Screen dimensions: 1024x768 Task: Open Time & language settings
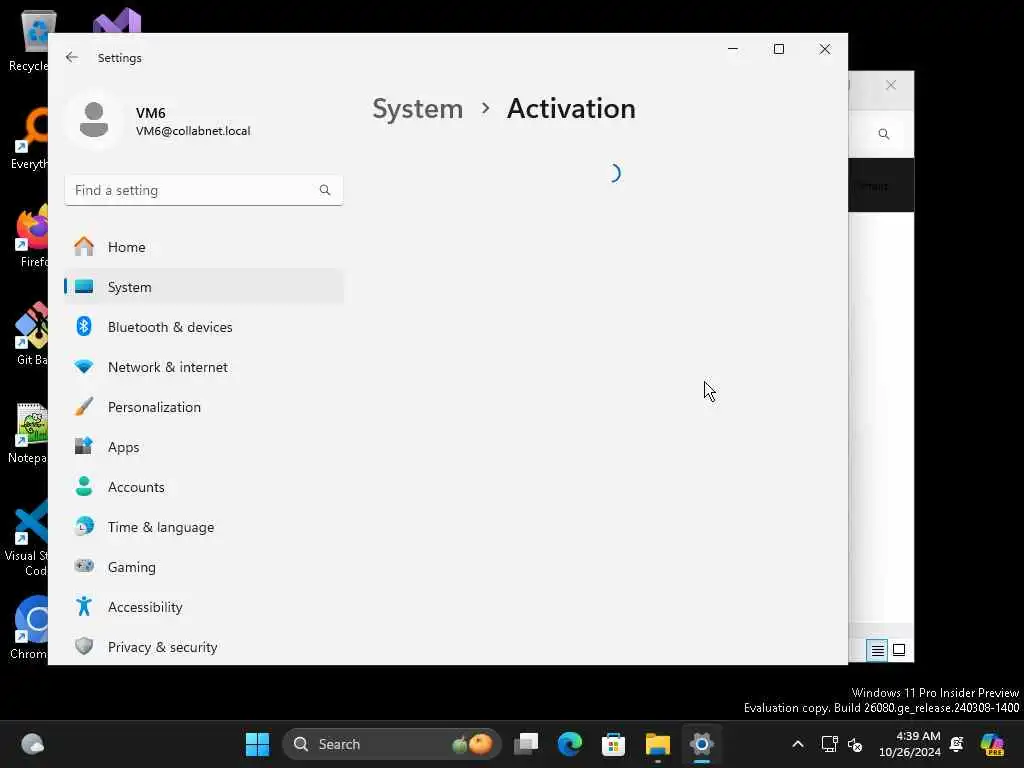pos(204,527)
